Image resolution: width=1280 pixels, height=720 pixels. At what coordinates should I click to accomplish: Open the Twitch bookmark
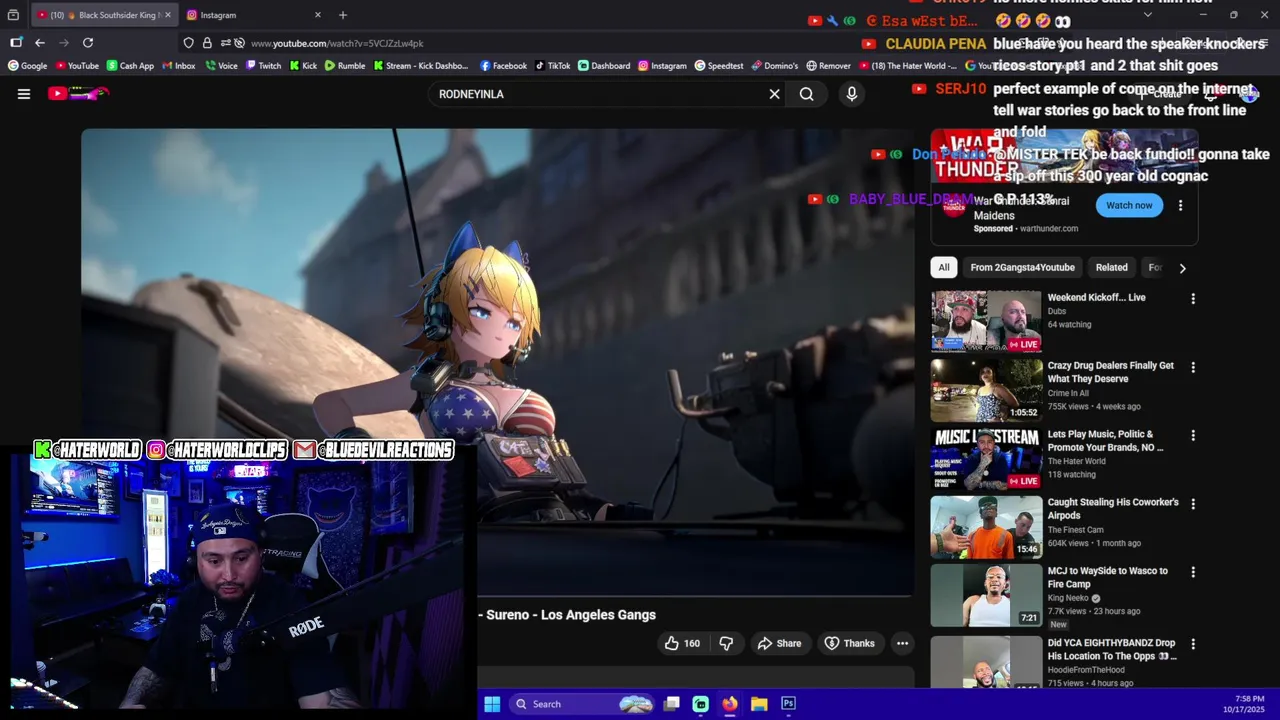tap(263, 66)
